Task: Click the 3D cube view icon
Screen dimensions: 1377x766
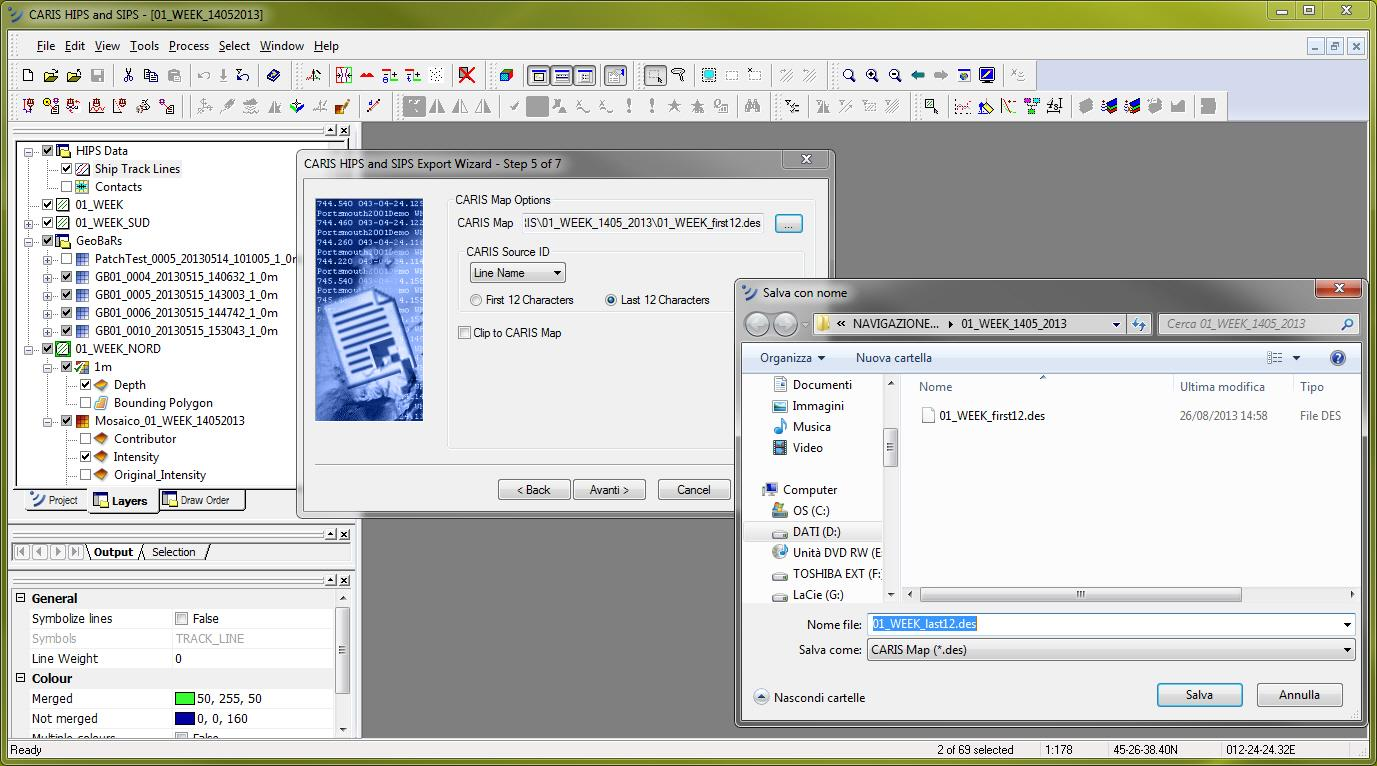Action: [506, 75]
